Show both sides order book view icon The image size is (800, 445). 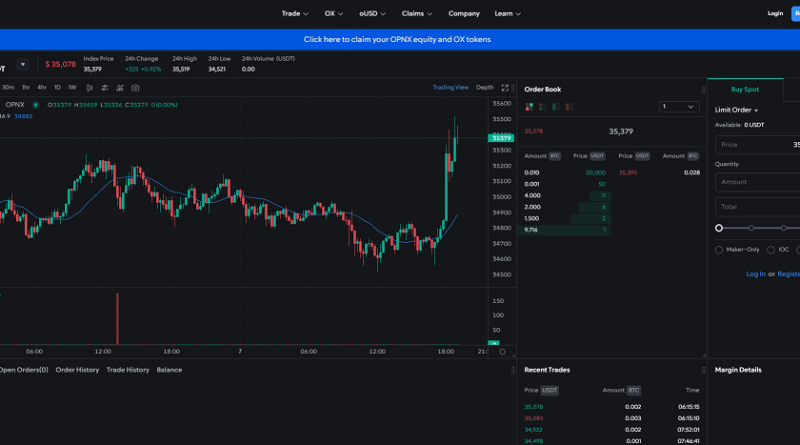529,107
